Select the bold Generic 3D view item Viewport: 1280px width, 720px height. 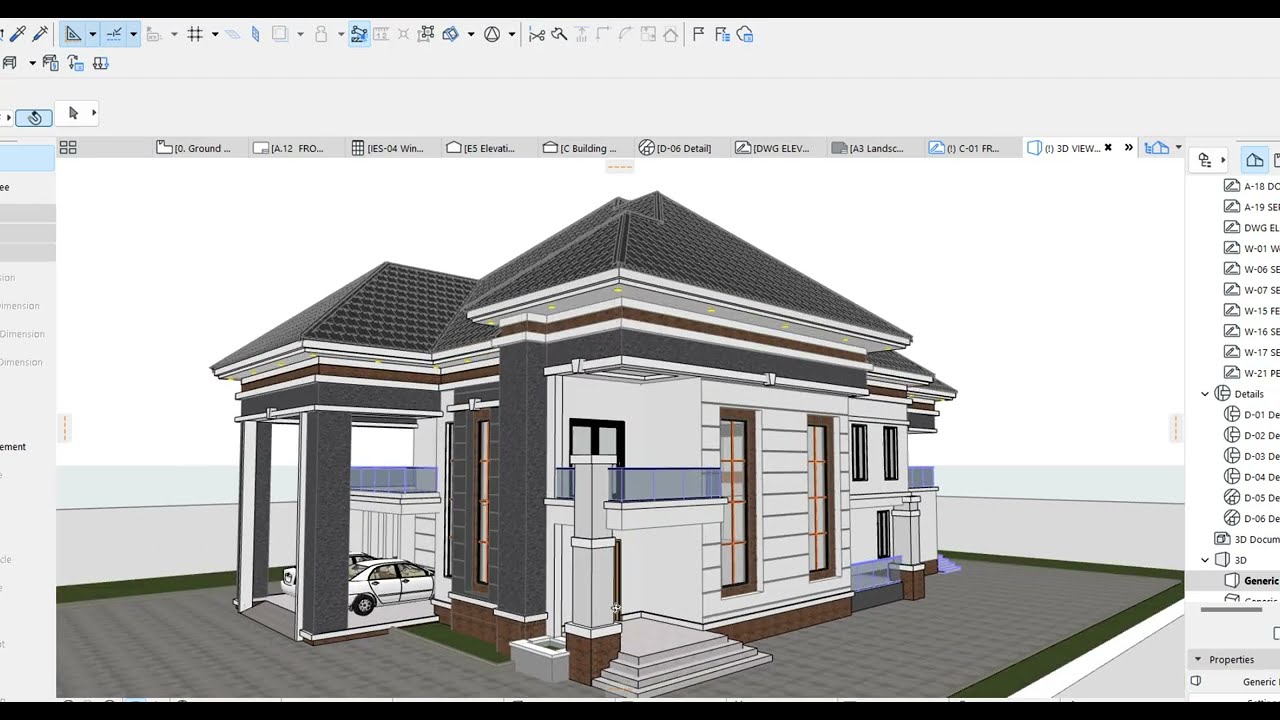(x=1252, y=581)
